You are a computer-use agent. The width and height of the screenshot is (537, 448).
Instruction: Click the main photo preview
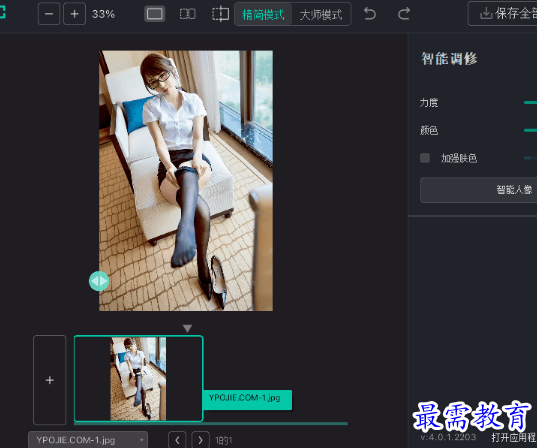[186, 181]
